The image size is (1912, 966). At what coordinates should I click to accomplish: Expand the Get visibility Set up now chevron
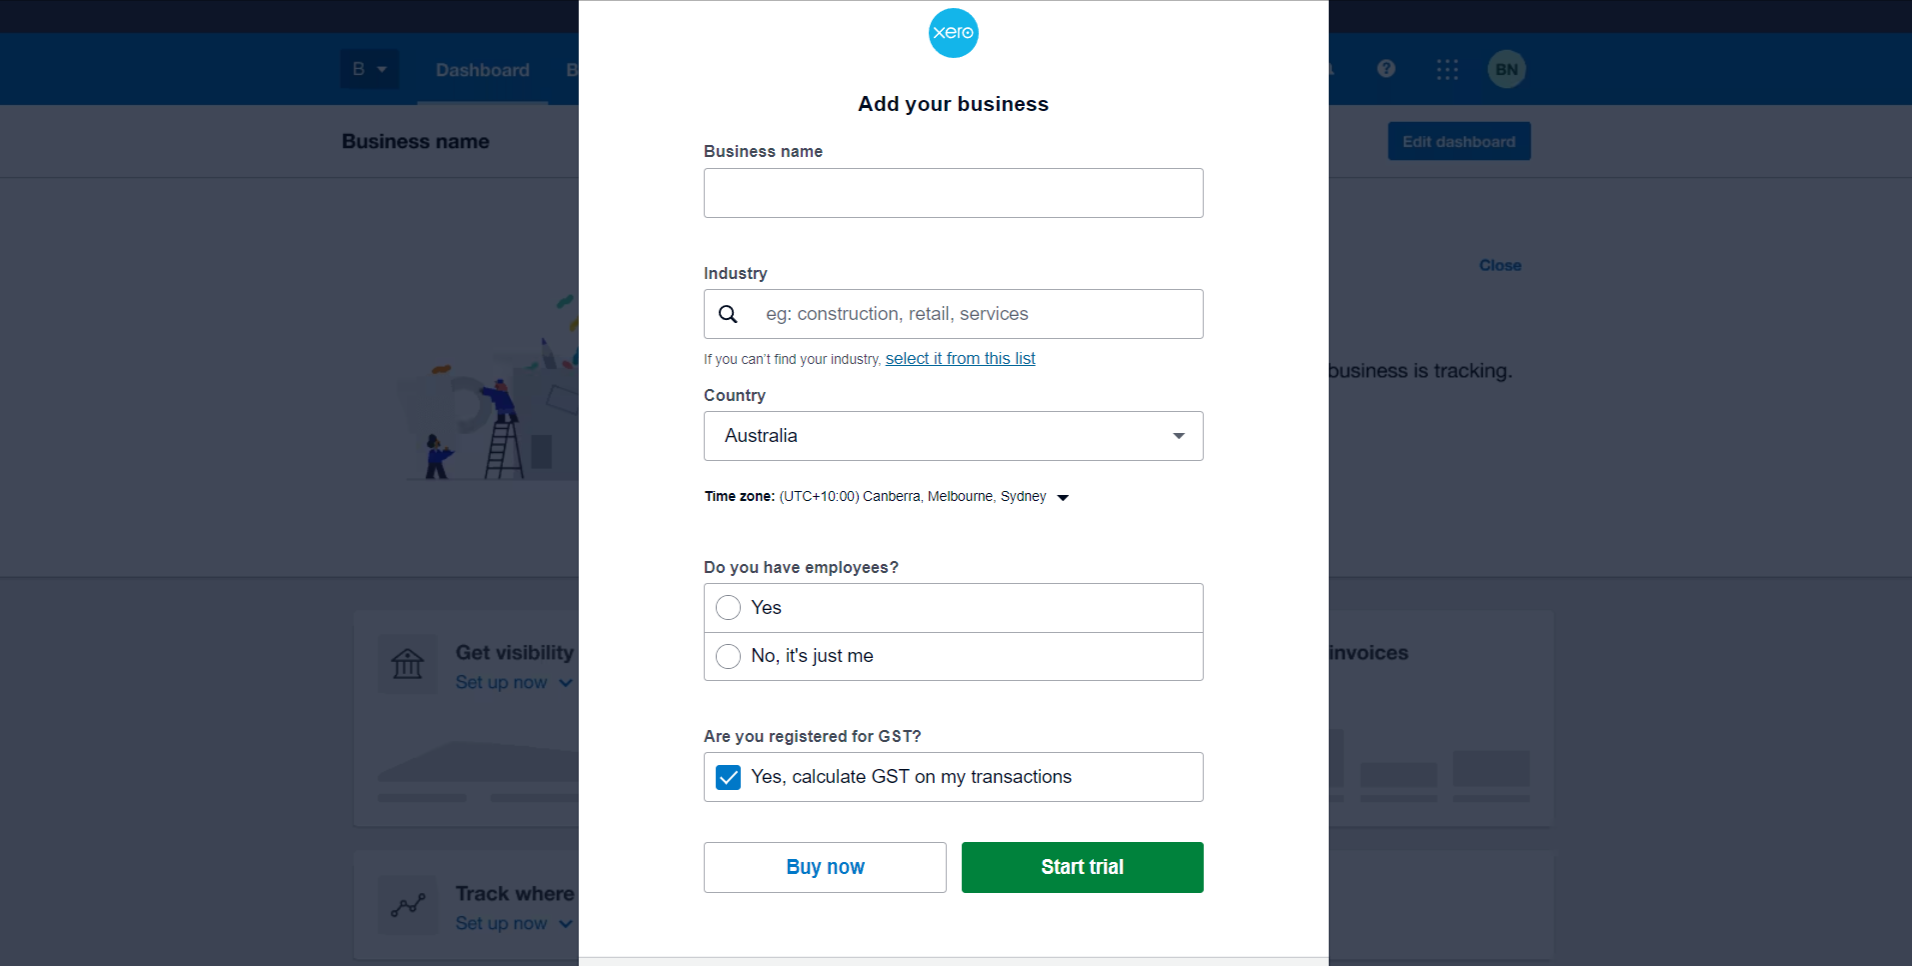[x=566, y=683]
